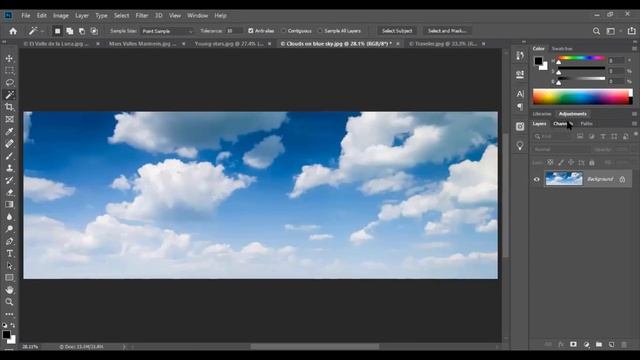
Task: Open the History panel icon in dock
Action: [520, 56]
